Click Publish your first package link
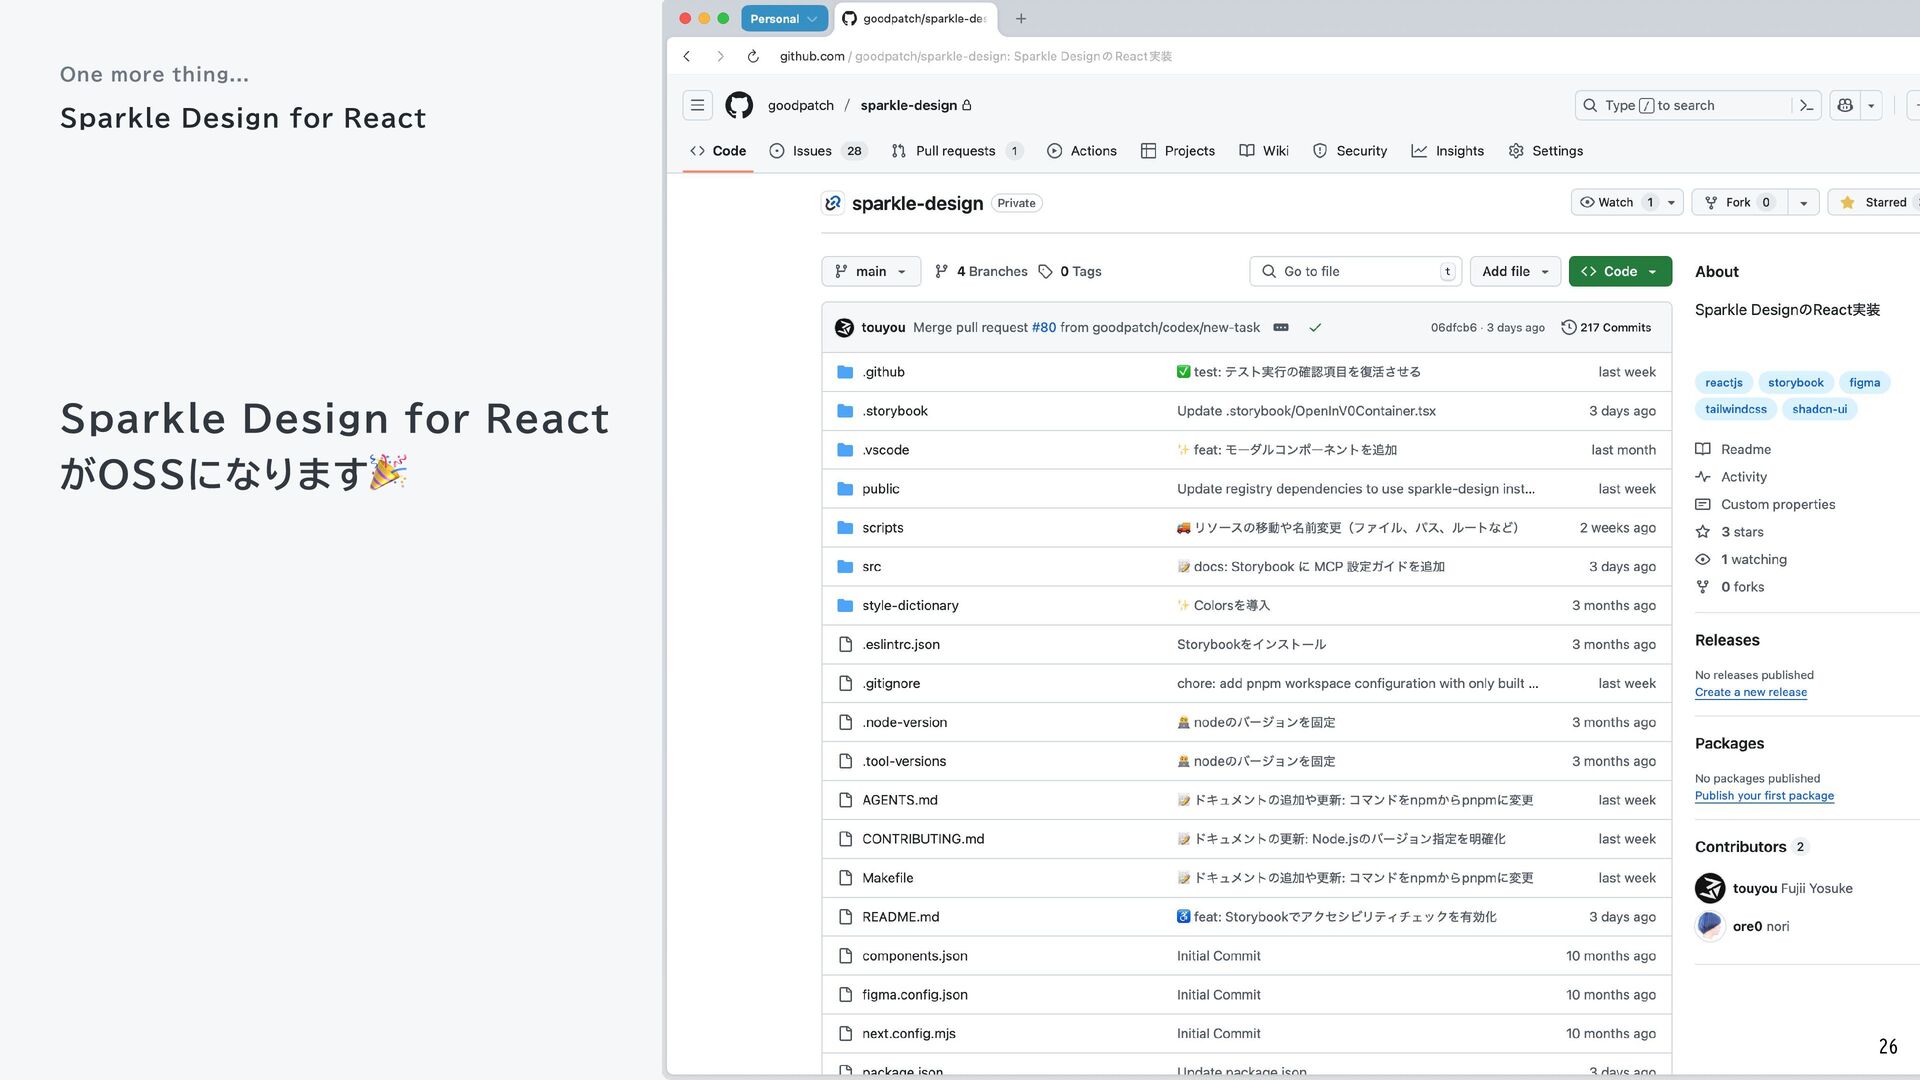1920x1080 pixels. 1764,796
